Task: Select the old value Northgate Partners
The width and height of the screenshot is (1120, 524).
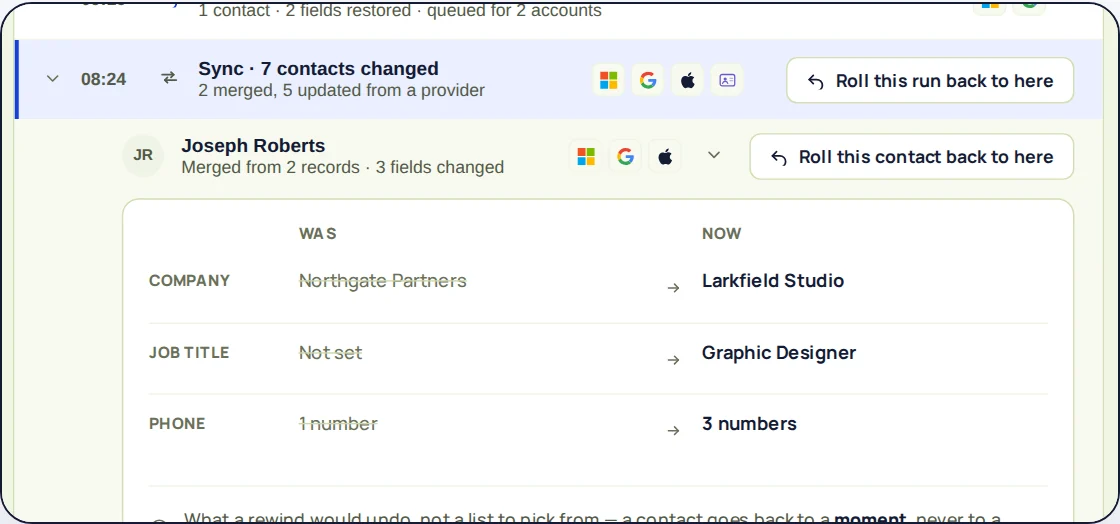Action: click(x=382, y=281)
